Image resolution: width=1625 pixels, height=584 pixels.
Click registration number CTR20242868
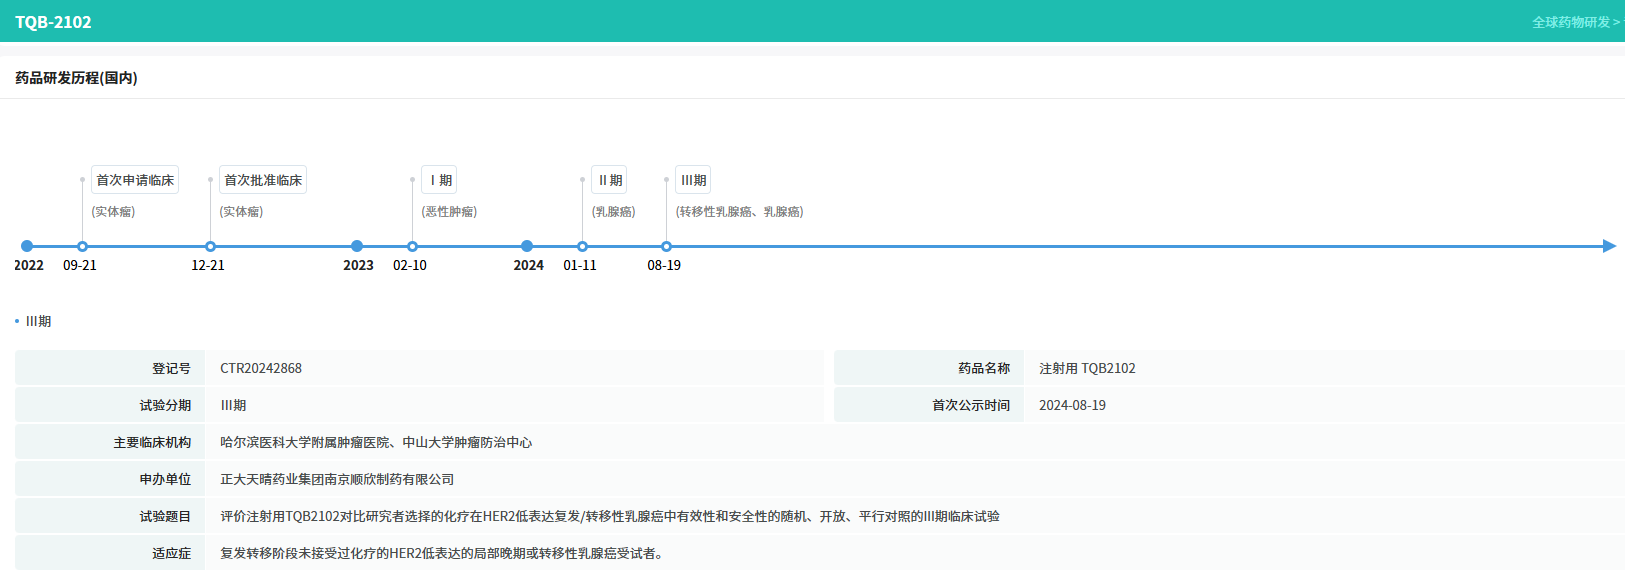tap(261, 368)
